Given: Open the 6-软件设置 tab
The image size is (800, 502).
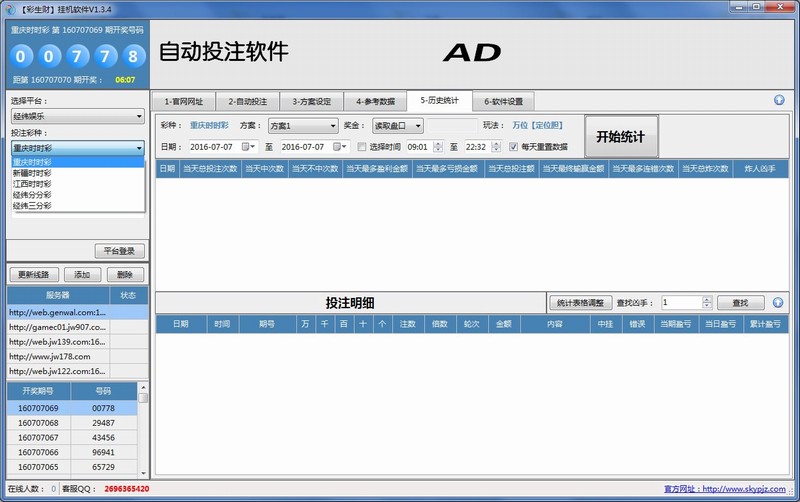Looking at the screenshot, I should (x=509, y=101).
